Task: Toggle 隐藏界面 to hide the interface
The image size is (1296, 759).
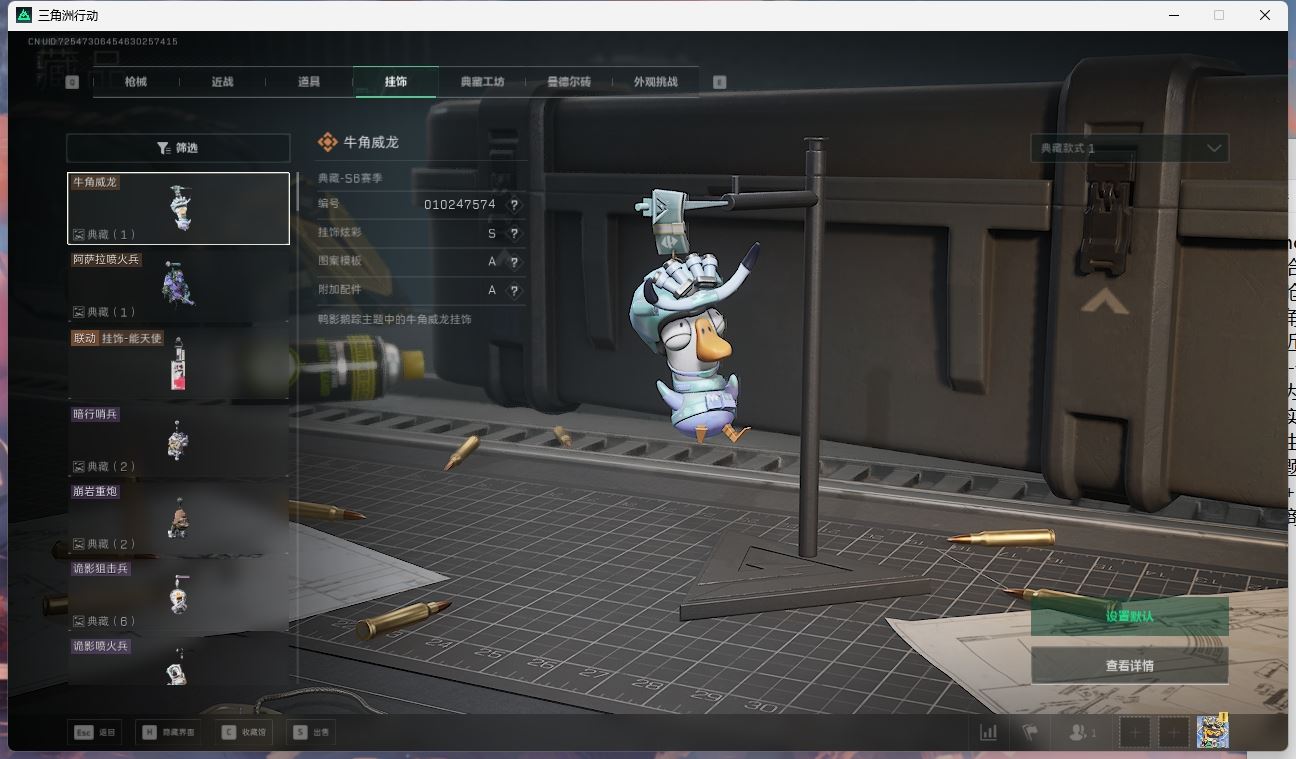Action: 168,732
